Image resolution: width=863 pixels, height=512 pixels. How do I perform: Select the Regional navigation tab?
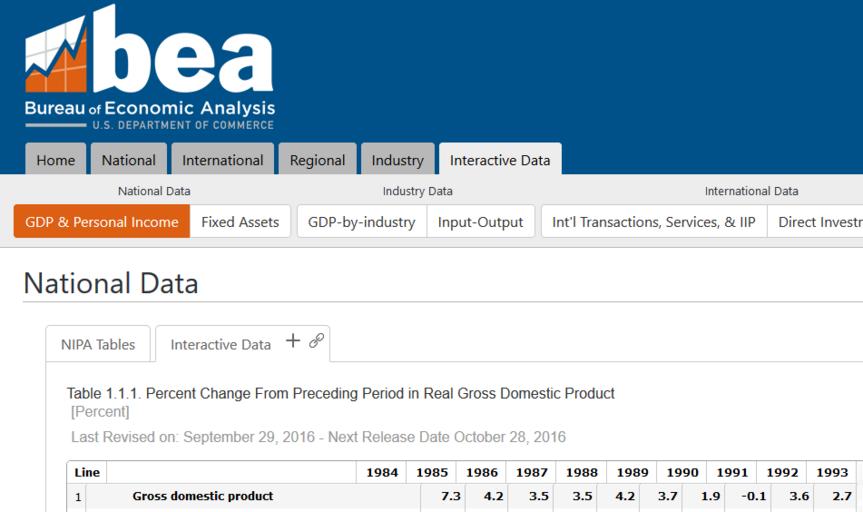(317, 160)
